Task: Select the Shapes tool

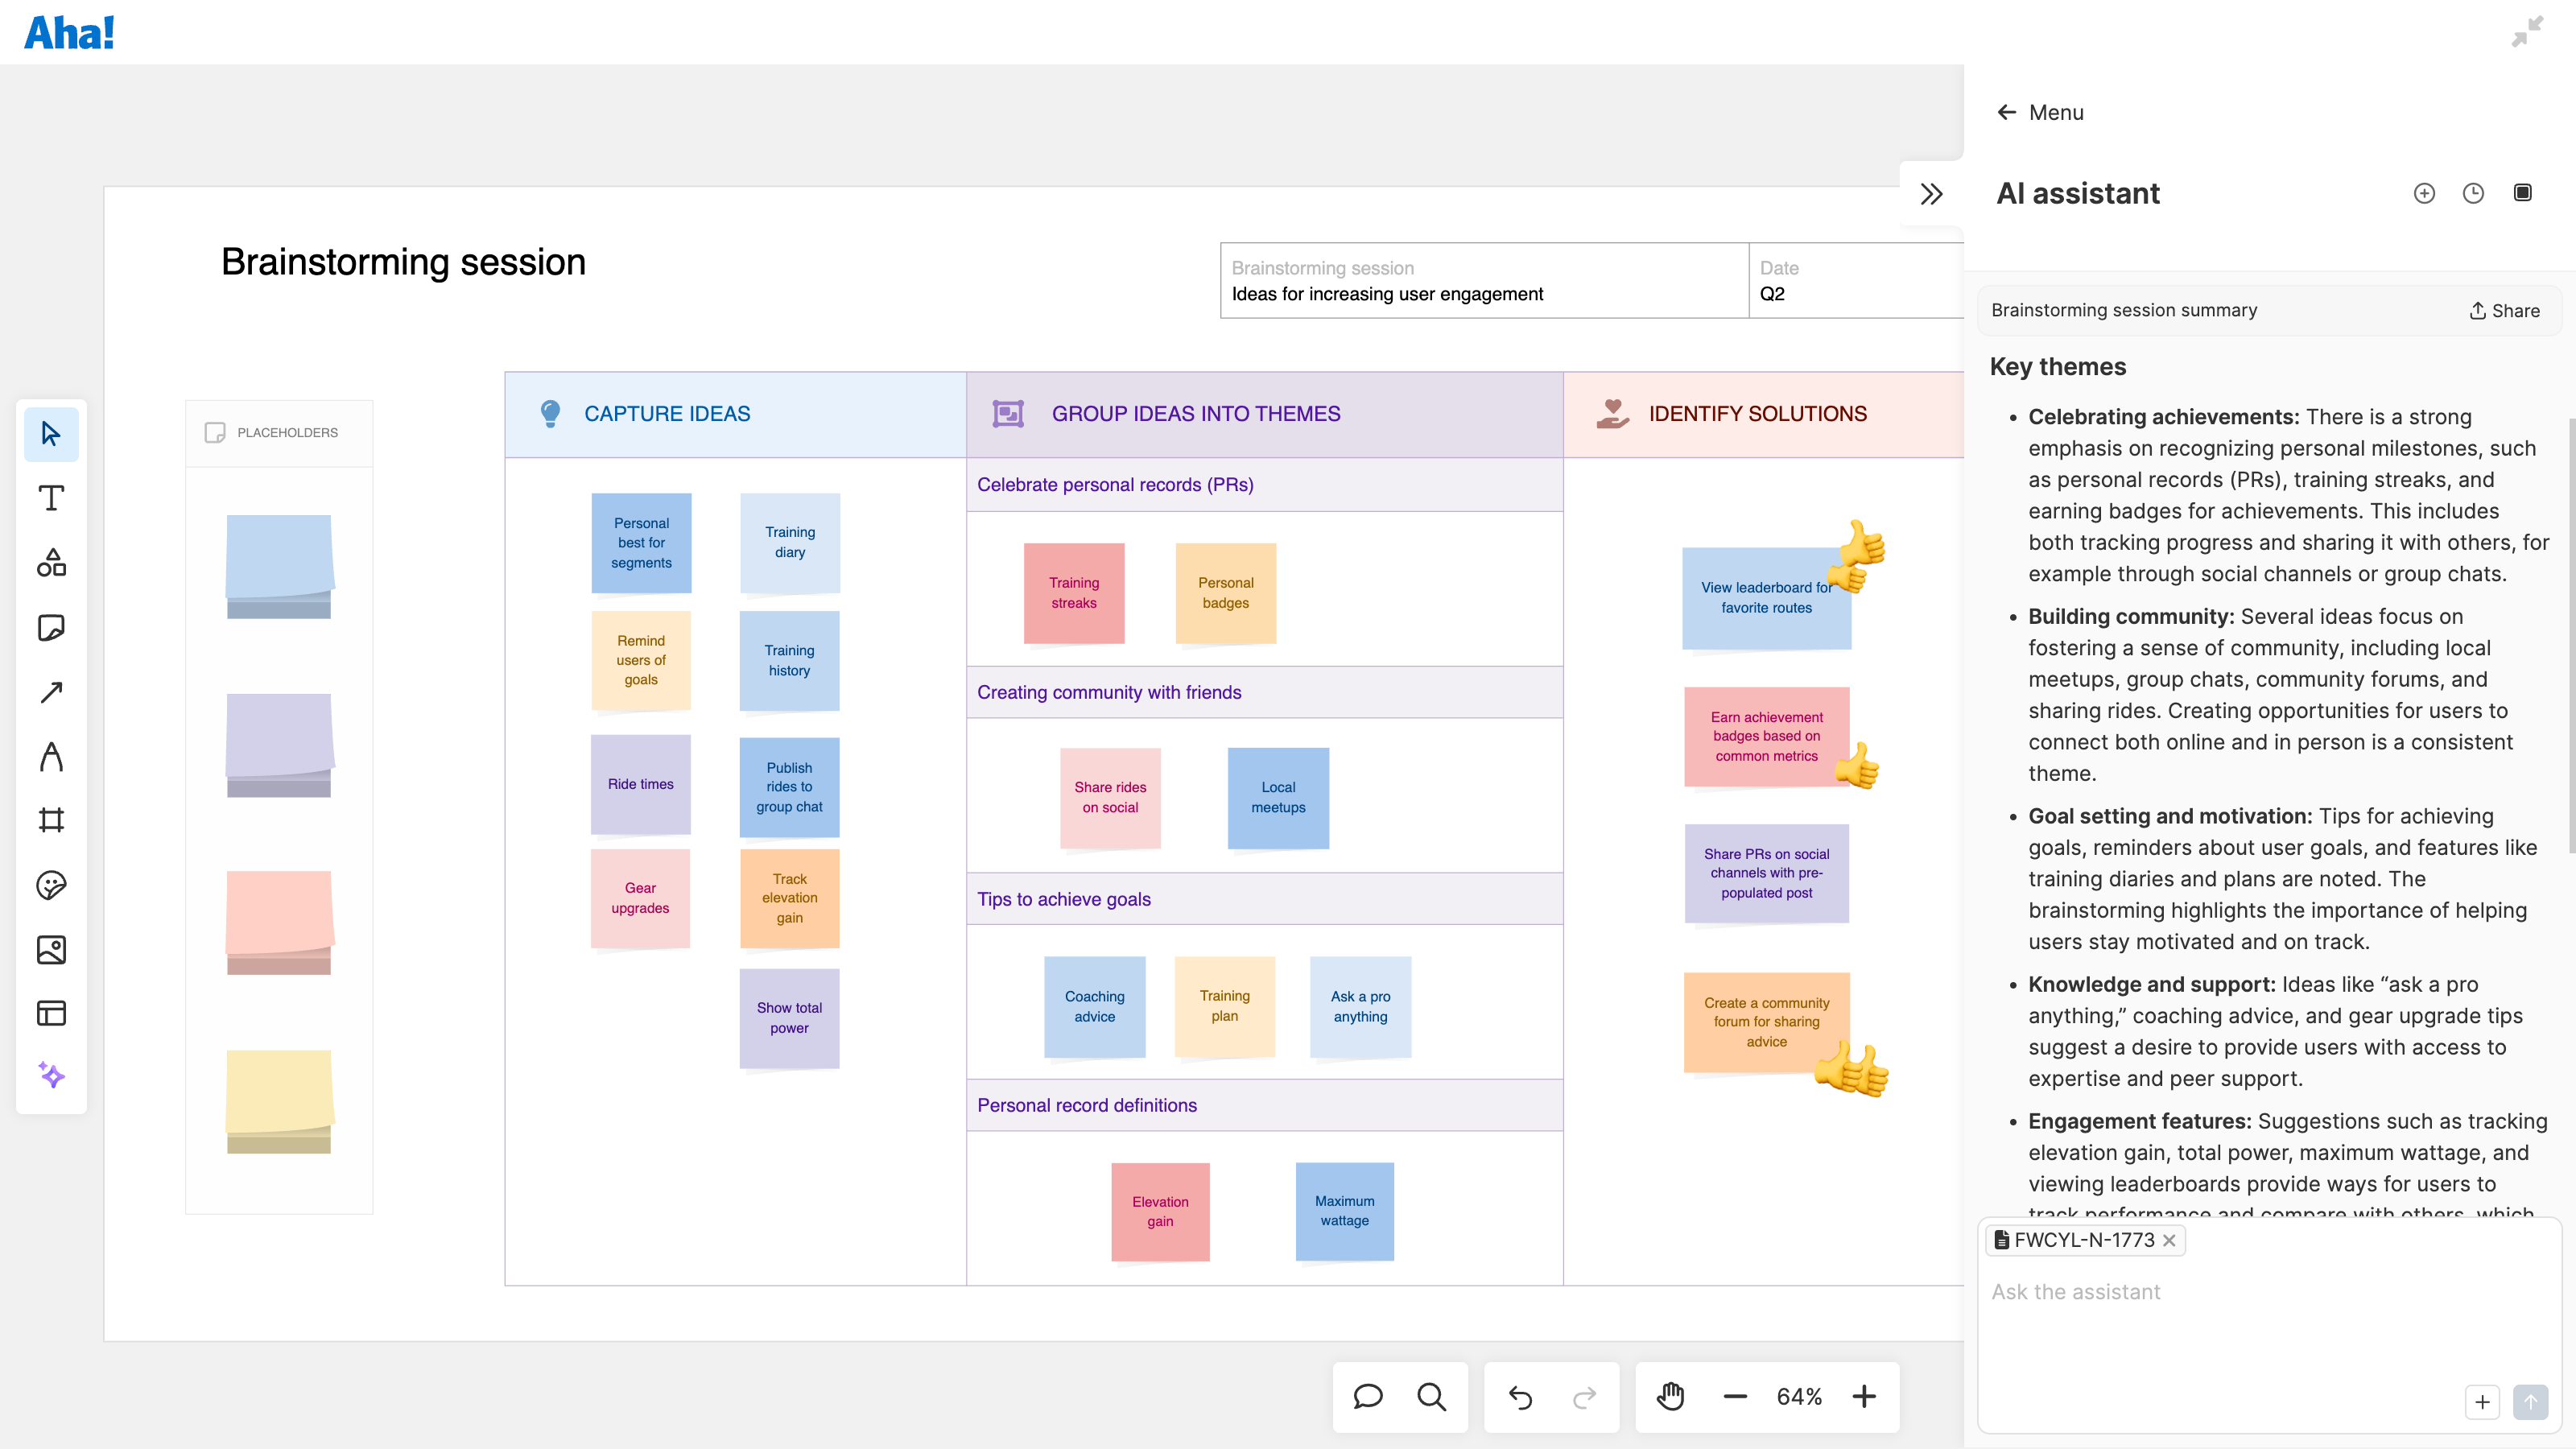Action: 51,563
